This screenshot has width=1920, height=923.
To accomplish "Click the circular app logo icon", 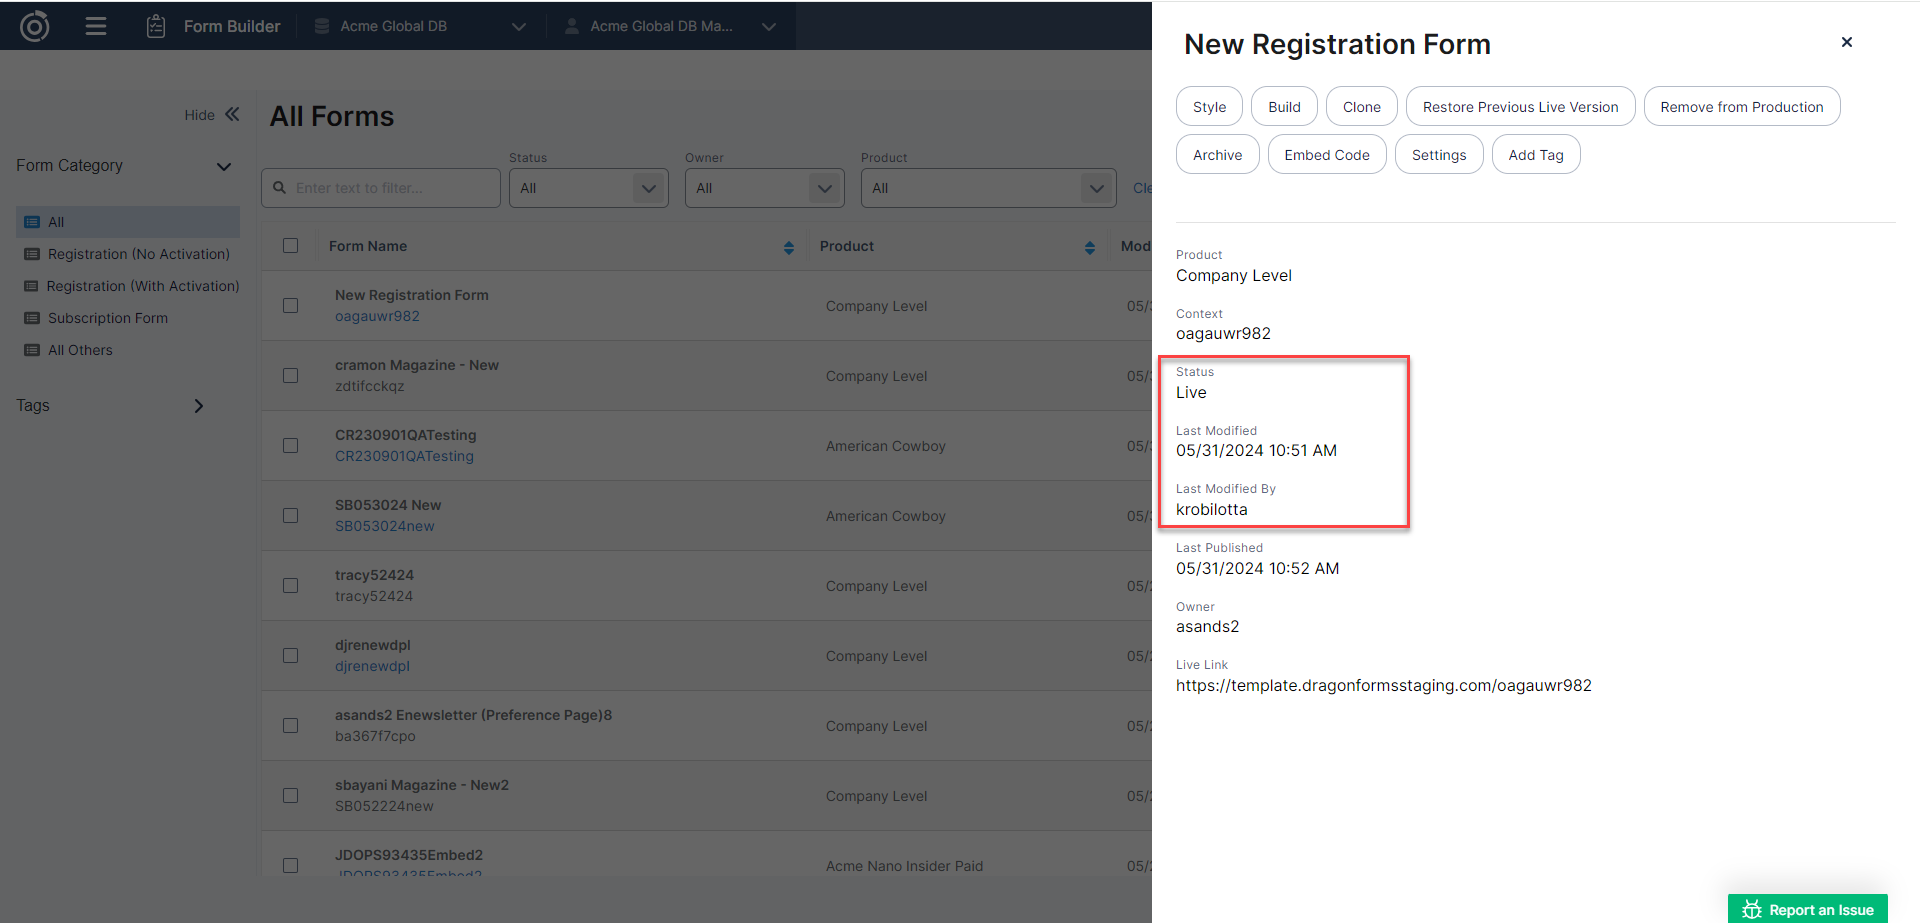I will (35, 26).
